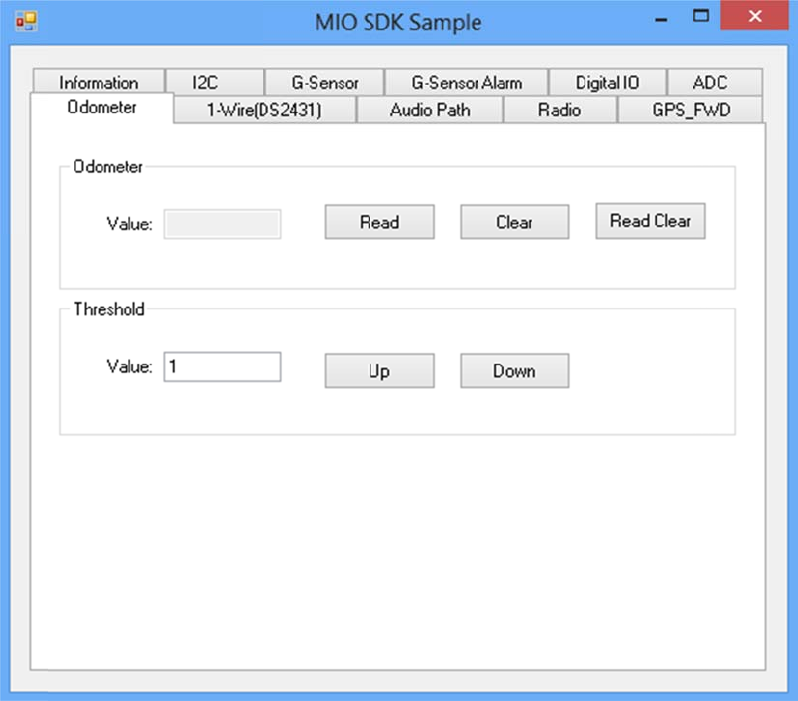Minimize the MIO SDK Sample window
This screenshot has width=798, height=701.
click(x=661, y=19)
